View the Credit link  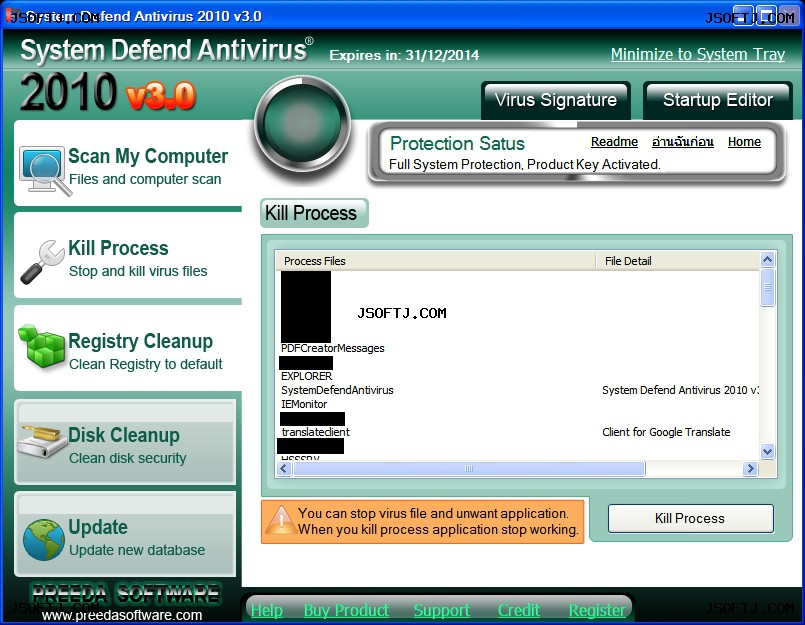click(519, 610)
